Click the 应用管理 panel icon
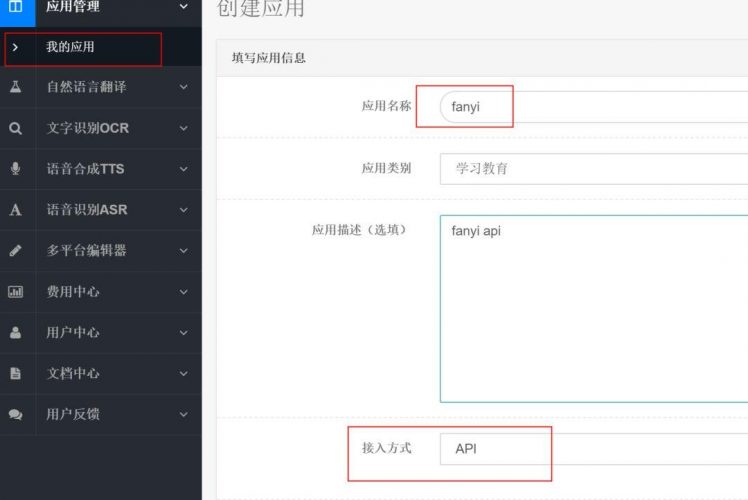This screenshot has height=500, width=748. pos(16,8)
